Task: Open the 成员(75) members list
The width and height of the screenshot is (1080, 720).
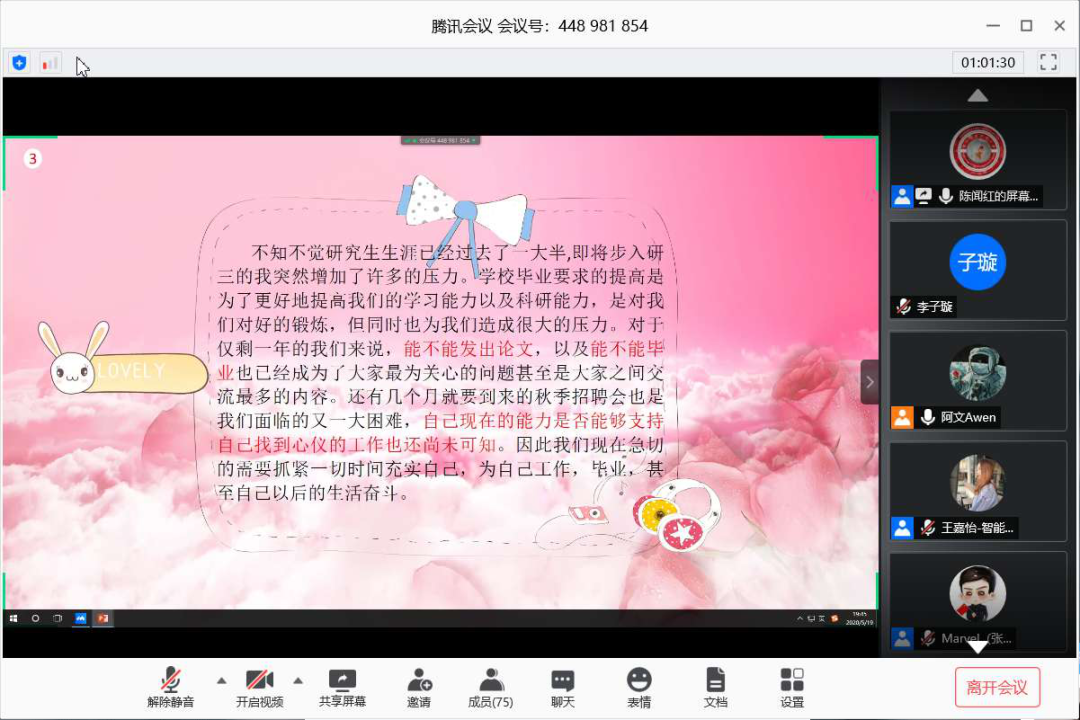Action: pos(490,687)
